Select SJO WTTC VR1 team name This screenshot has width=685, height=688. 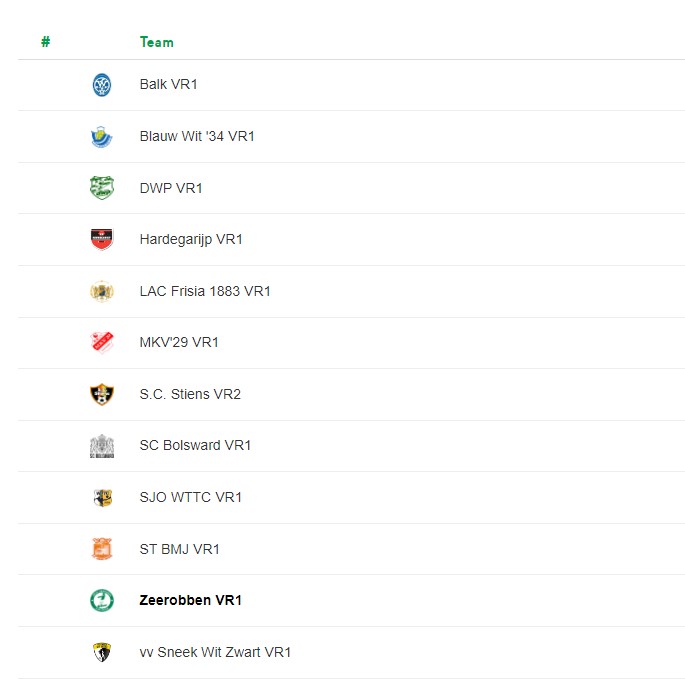190,497
